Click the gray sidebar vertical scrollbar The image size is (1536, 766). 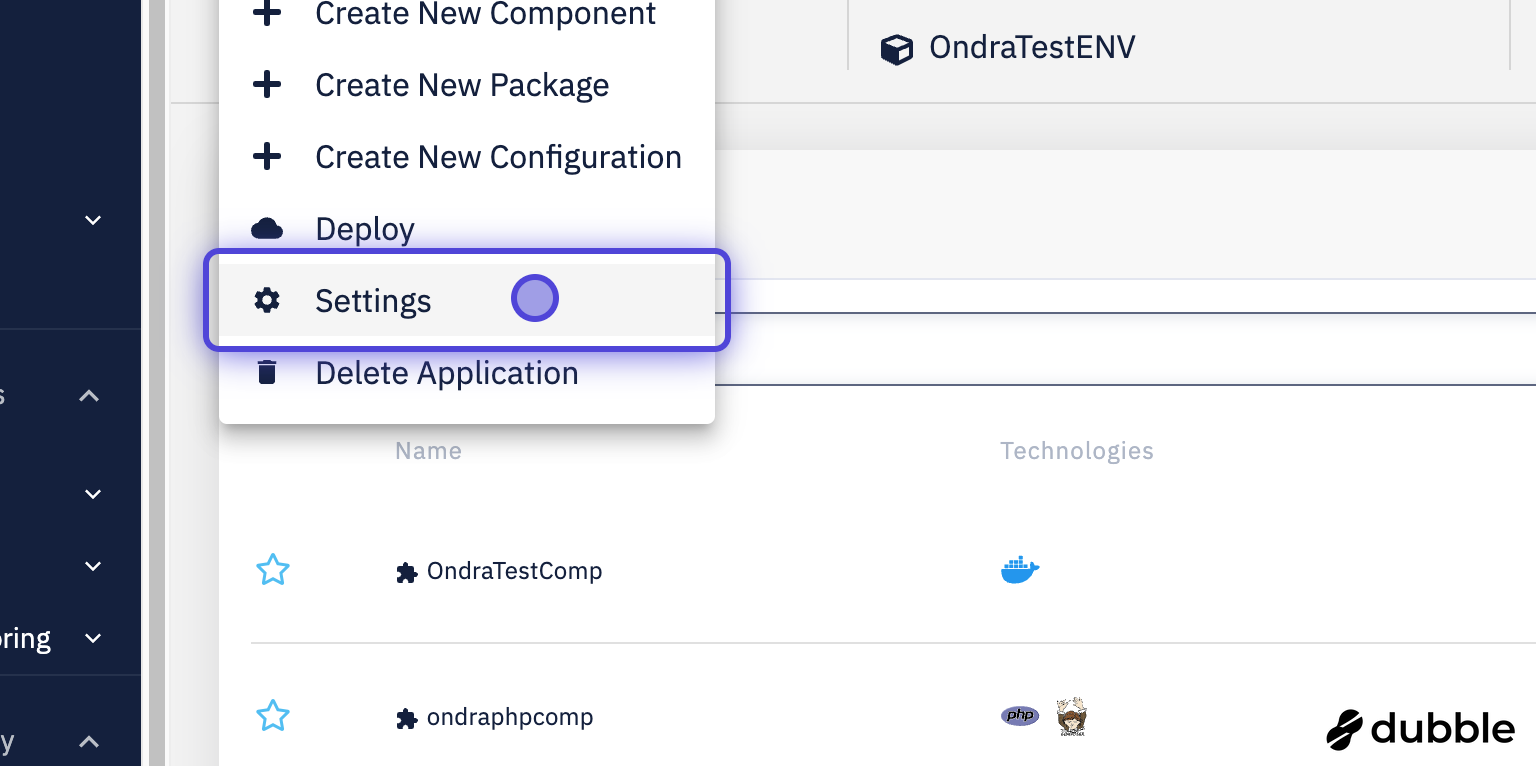point(156,400)
